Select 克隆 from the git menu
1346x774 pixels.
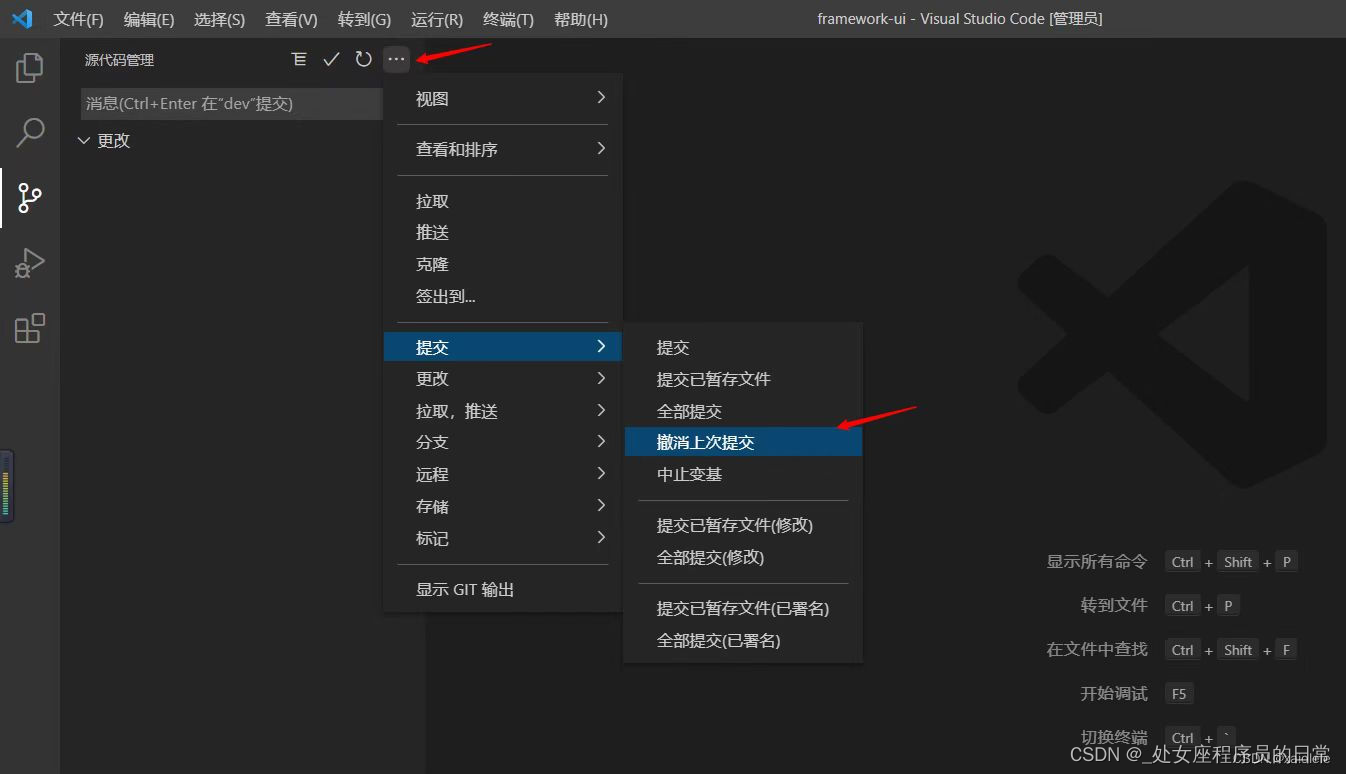pyautogui.click(x=503, y=264)
